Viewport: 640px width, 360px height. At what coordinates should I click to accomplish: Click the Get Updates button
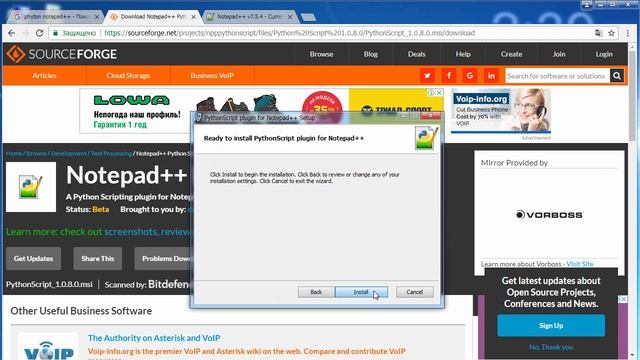[33, 258]
